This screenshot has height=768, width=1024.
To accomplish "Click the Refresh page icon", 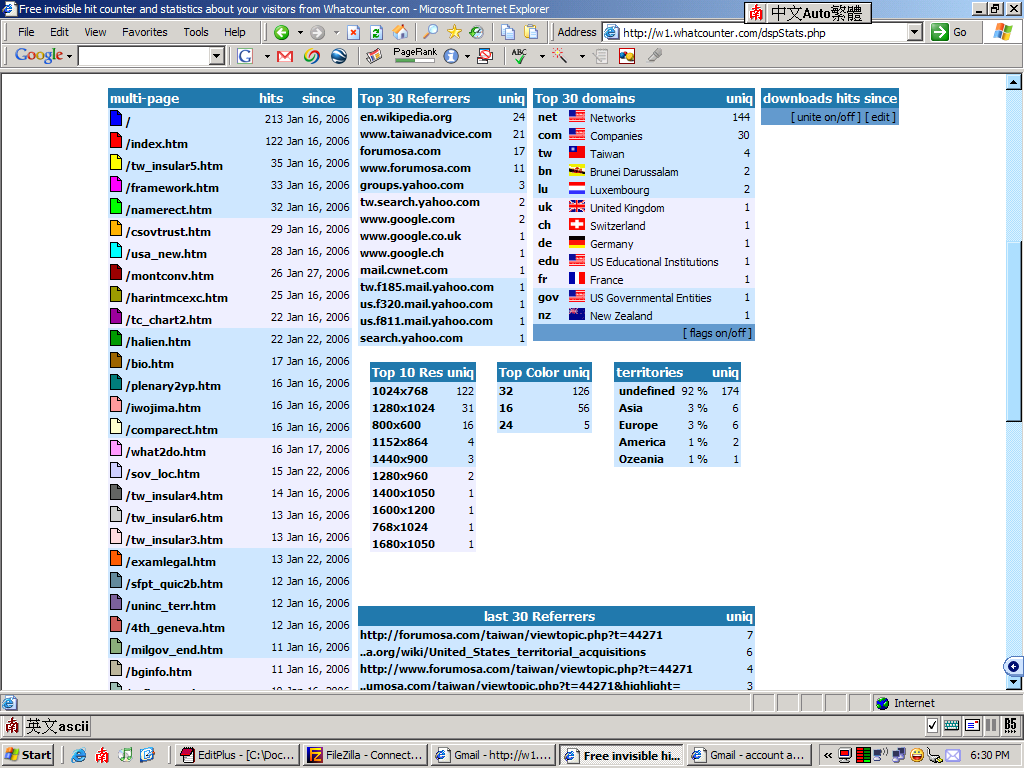I will (x=376, y=32).
